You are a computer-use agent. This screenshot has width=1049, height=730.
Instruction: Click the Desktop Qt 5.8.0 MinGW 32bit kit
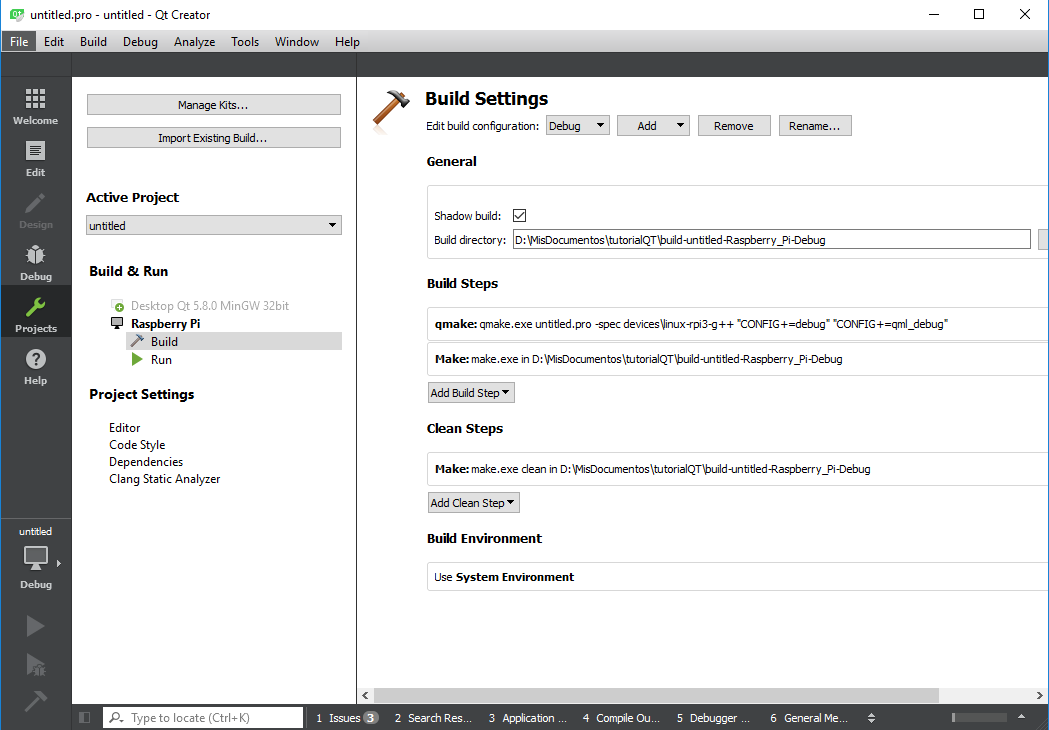point(209,306)
